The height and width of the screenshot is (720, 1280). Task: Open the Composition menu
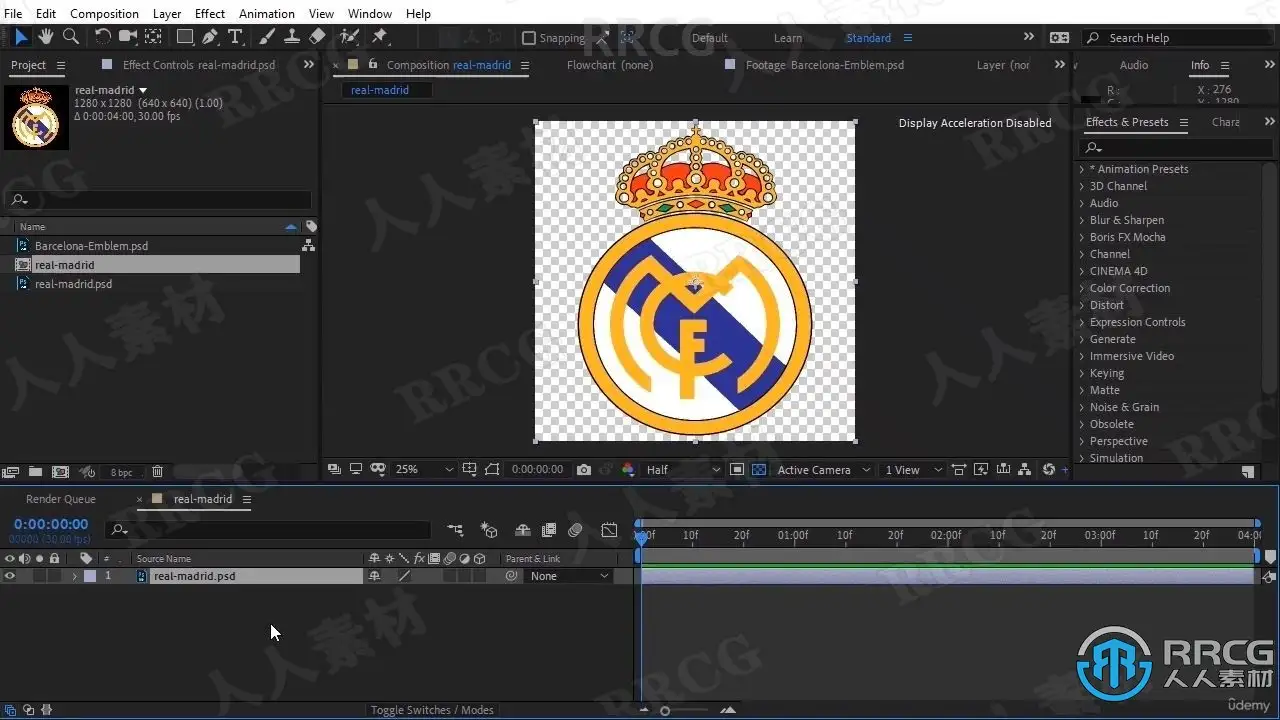(104, 13)
